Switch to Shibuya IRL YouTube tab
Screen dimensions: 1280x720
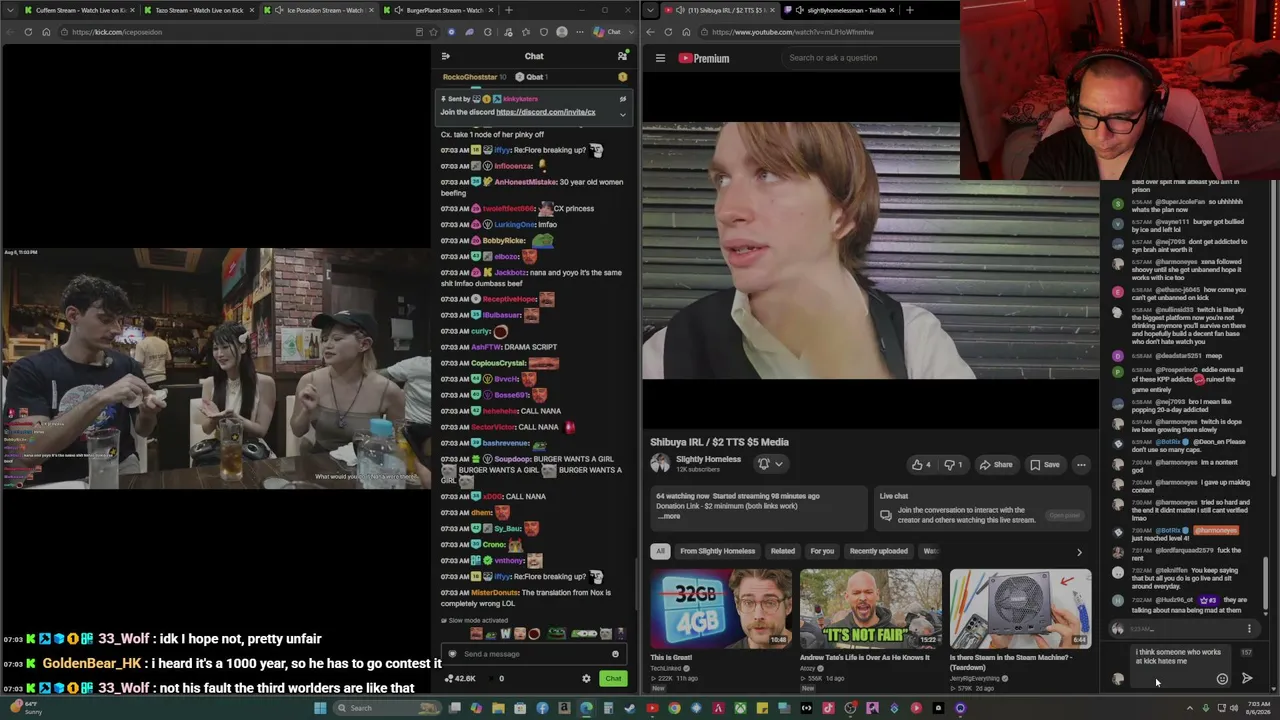click(x=722, y=10)
